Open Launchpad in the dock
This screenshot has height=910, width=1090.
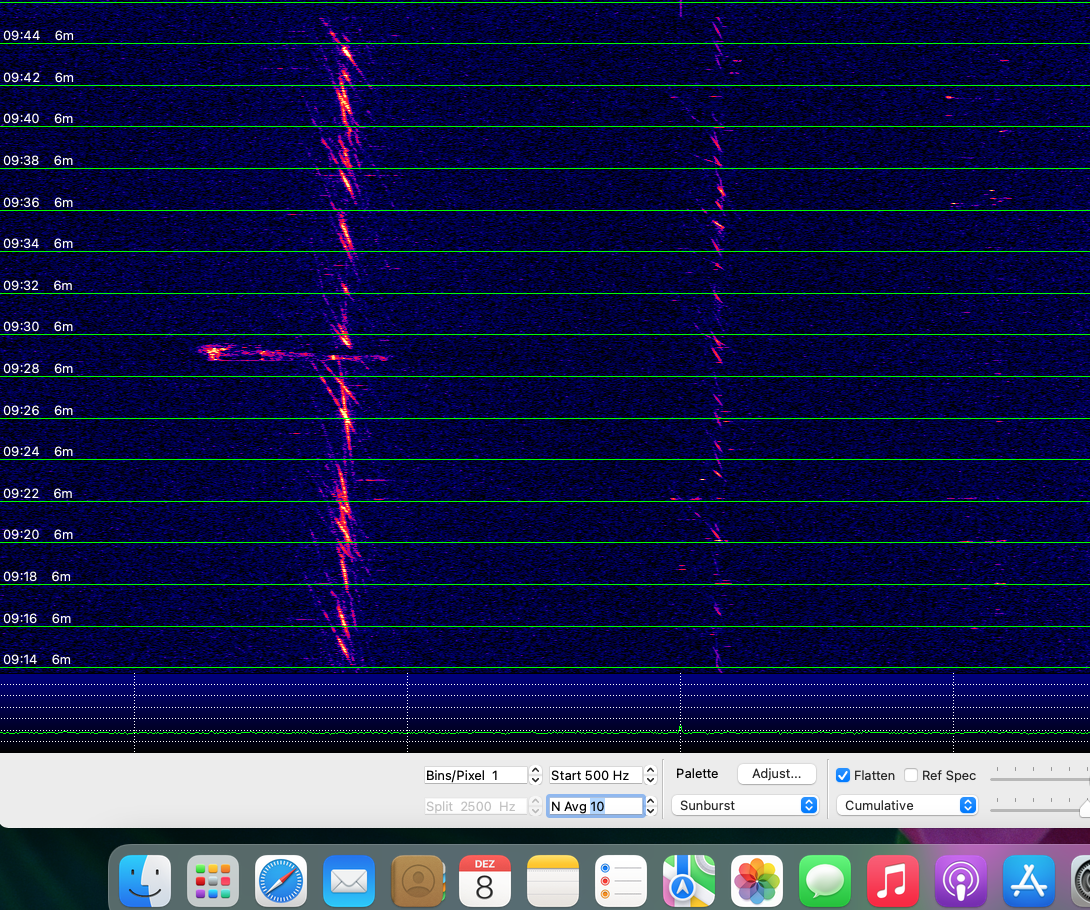(x=213, y=881)
